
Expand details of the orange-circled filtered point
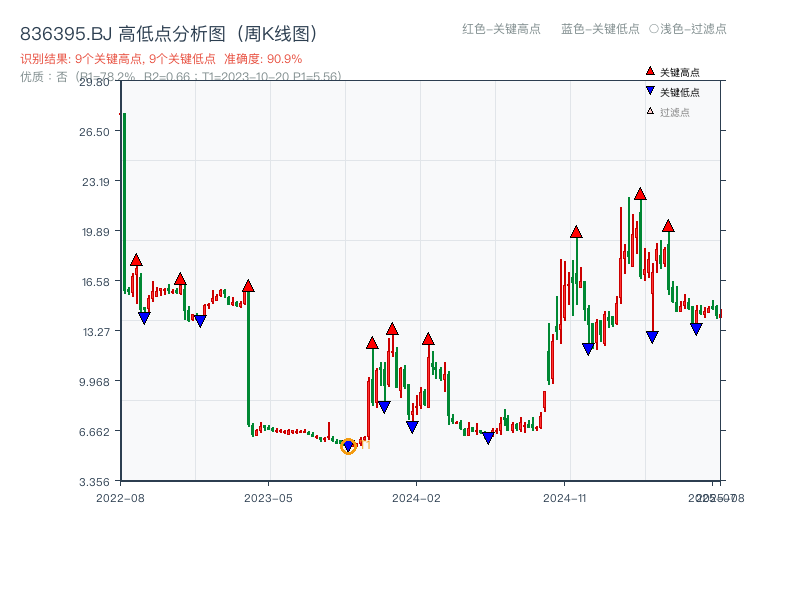click(x=350, y=447)
